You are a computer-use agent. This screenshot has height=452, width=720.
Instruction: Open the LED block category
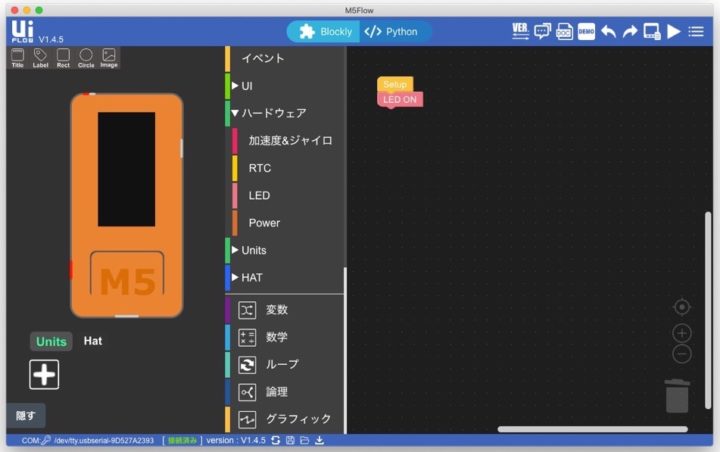(x=259, y=195)
